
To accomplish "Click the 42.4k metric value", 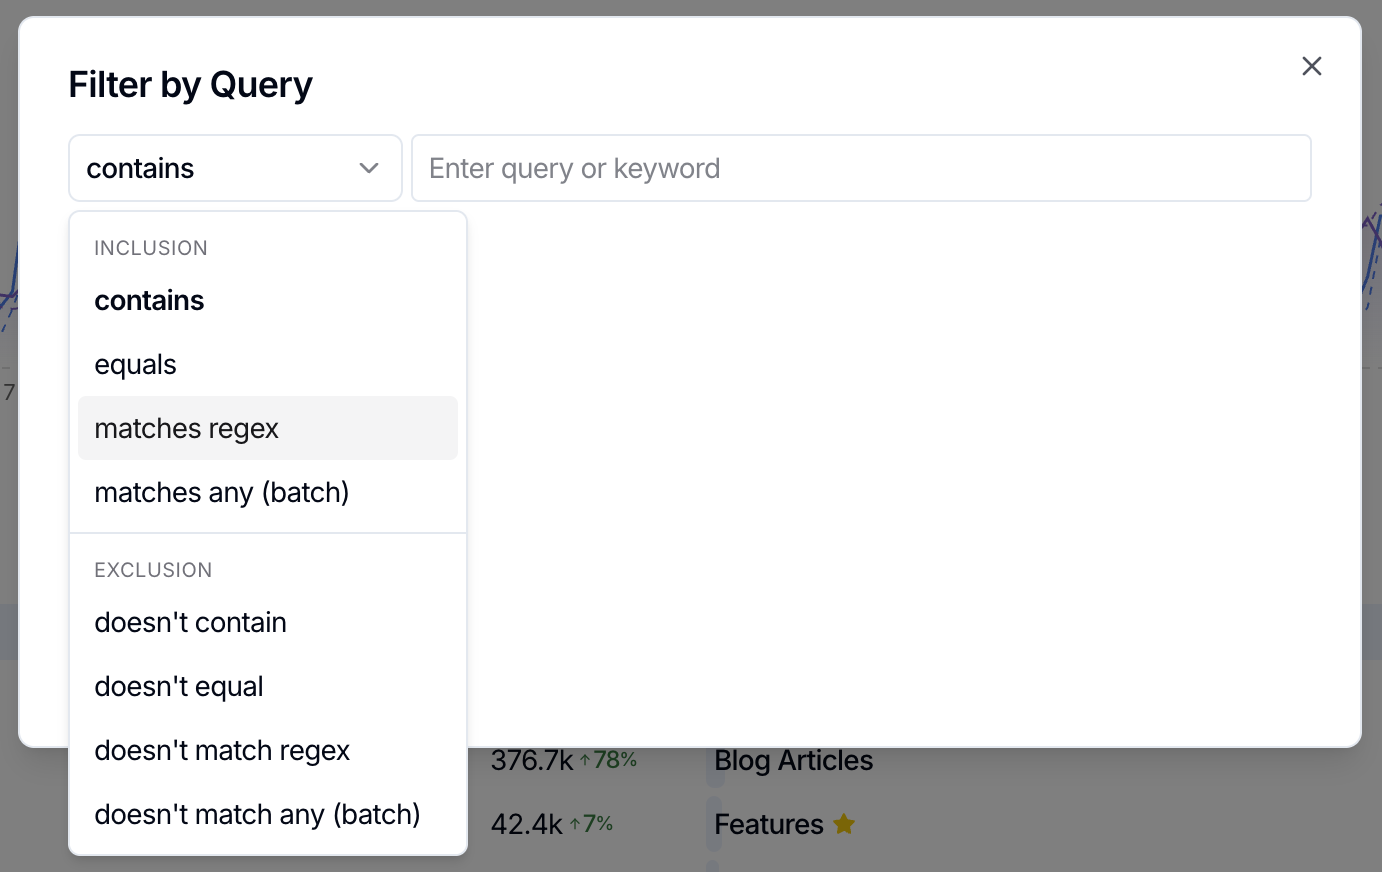I will coord(526,824).
